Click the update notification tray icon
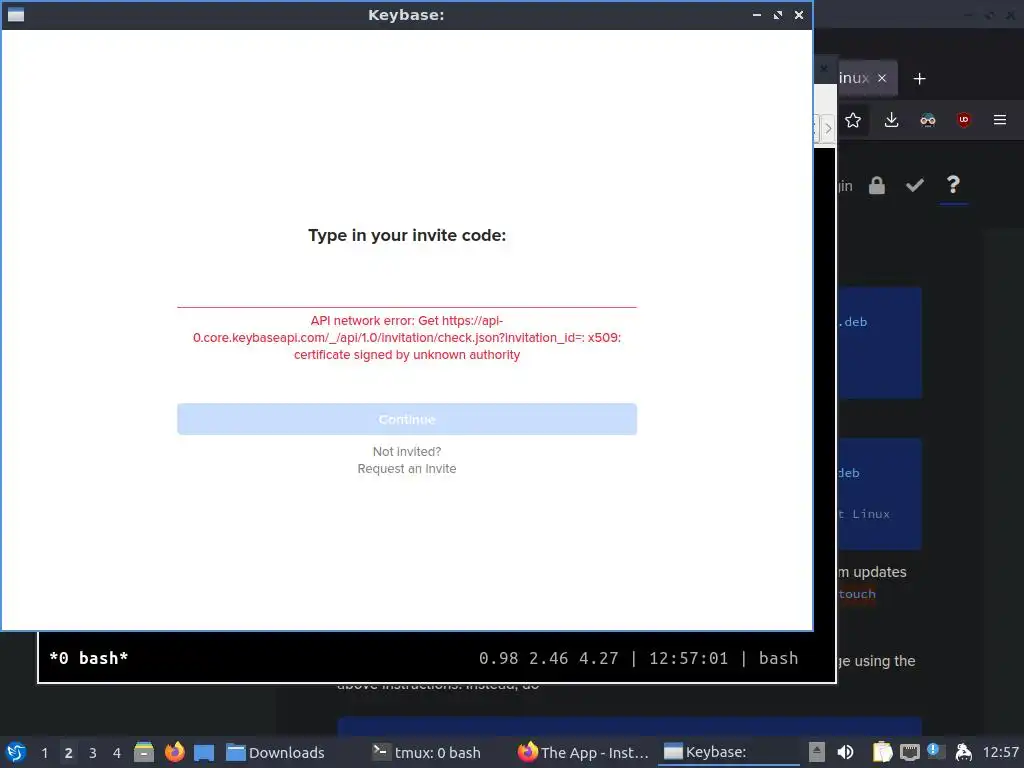The height and width of the screenshot is (768, 1024). [935, 751]
